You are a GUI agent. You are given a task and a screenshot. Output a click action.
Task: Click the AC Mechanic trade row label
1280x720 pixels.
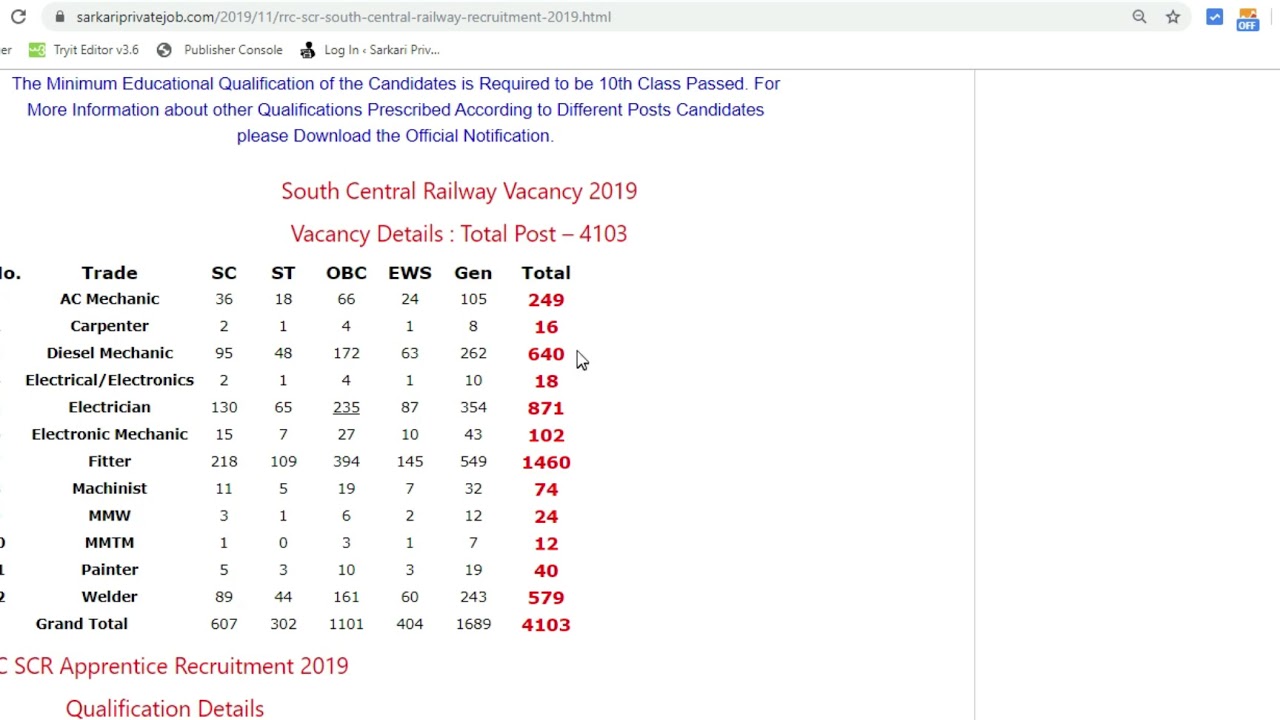109,299
